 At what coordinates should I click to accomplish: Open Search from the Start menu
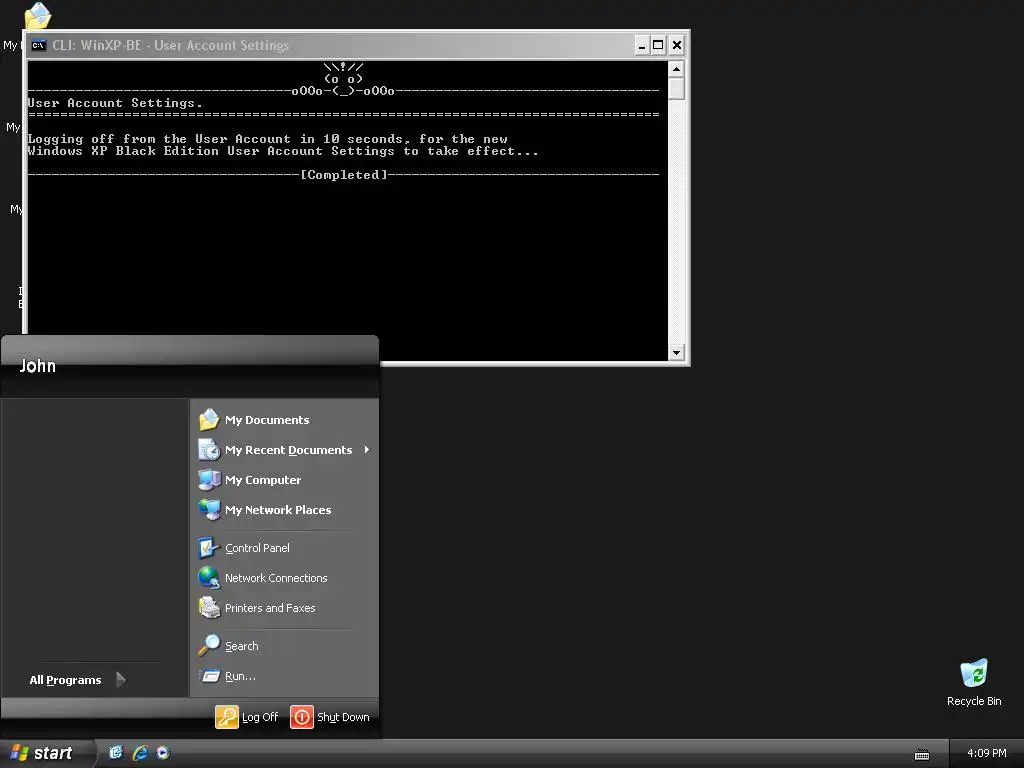[285, 646]
